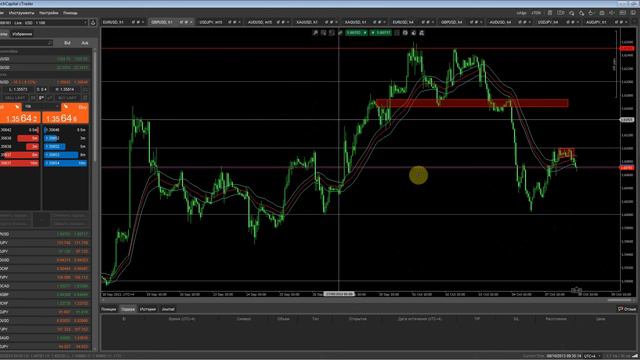Image resolution: width=640 pixels, height=360 pixels.
Task: Select the pencil drawing tool on chart toolbar
Action: click(x=340, y=33)
